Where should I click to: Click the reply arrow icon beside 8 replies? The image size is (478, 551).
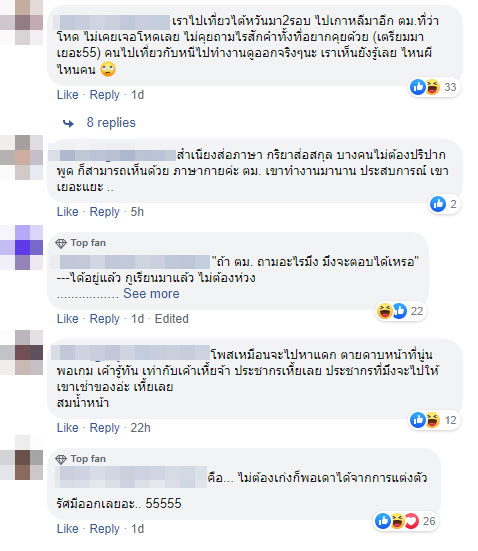pos(68,123)
